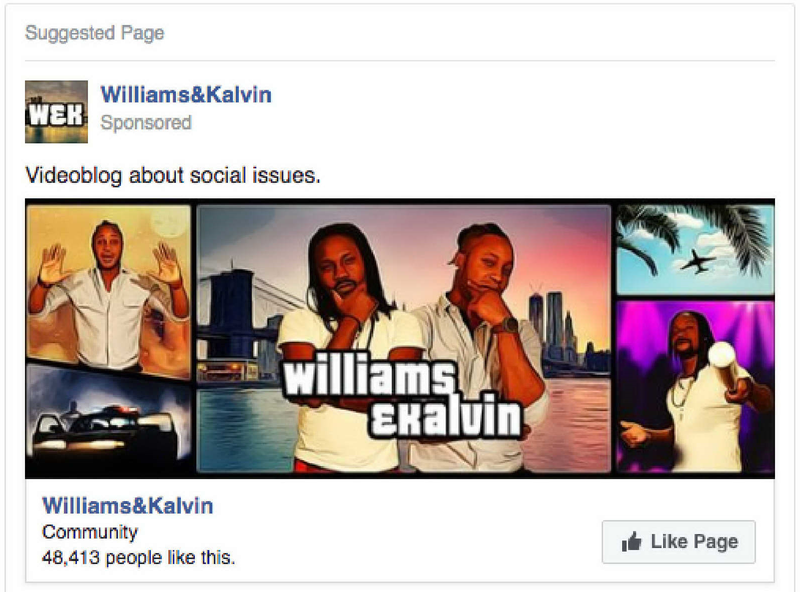The width and height of the screenshot is (800, 592).
Task: Open the panel of man with raised hands
Action: click(x=109, y=289)
